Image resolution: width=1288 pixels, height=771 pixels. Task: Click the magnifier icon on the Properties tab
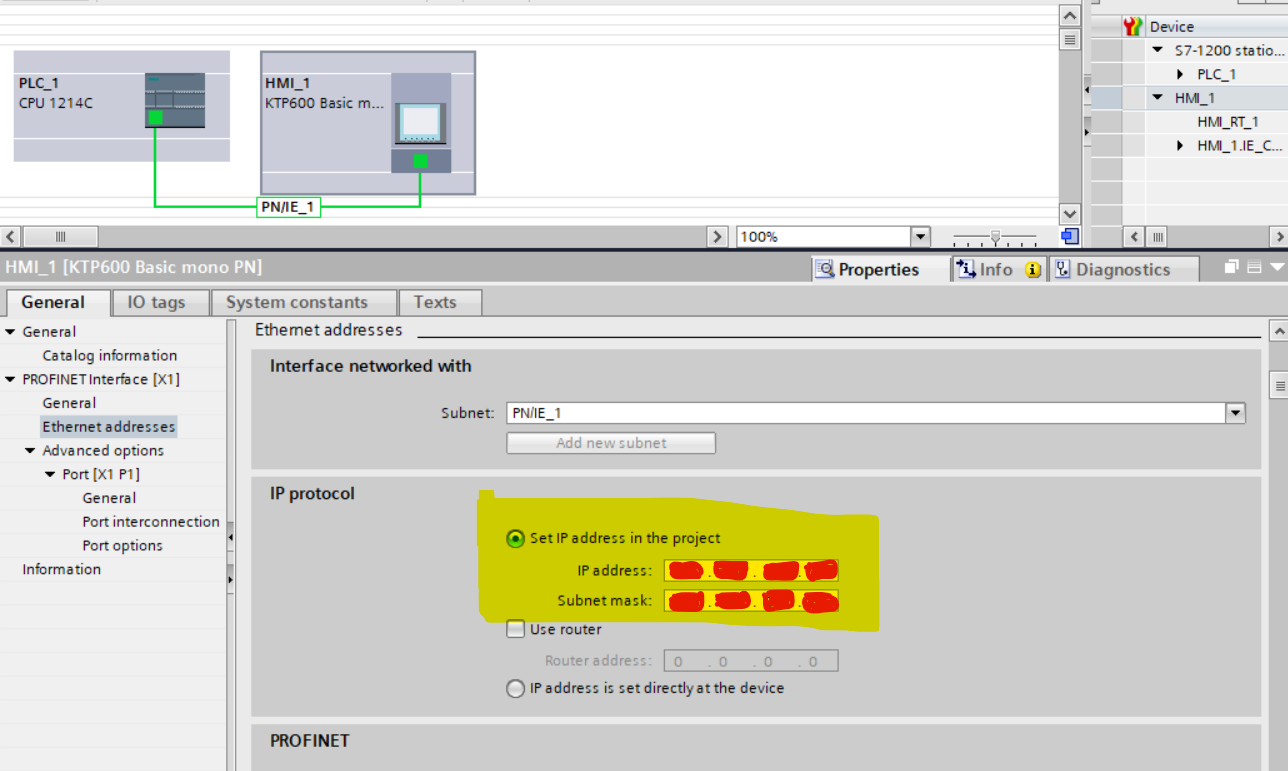pyautogui.click(x=826, y=269)
